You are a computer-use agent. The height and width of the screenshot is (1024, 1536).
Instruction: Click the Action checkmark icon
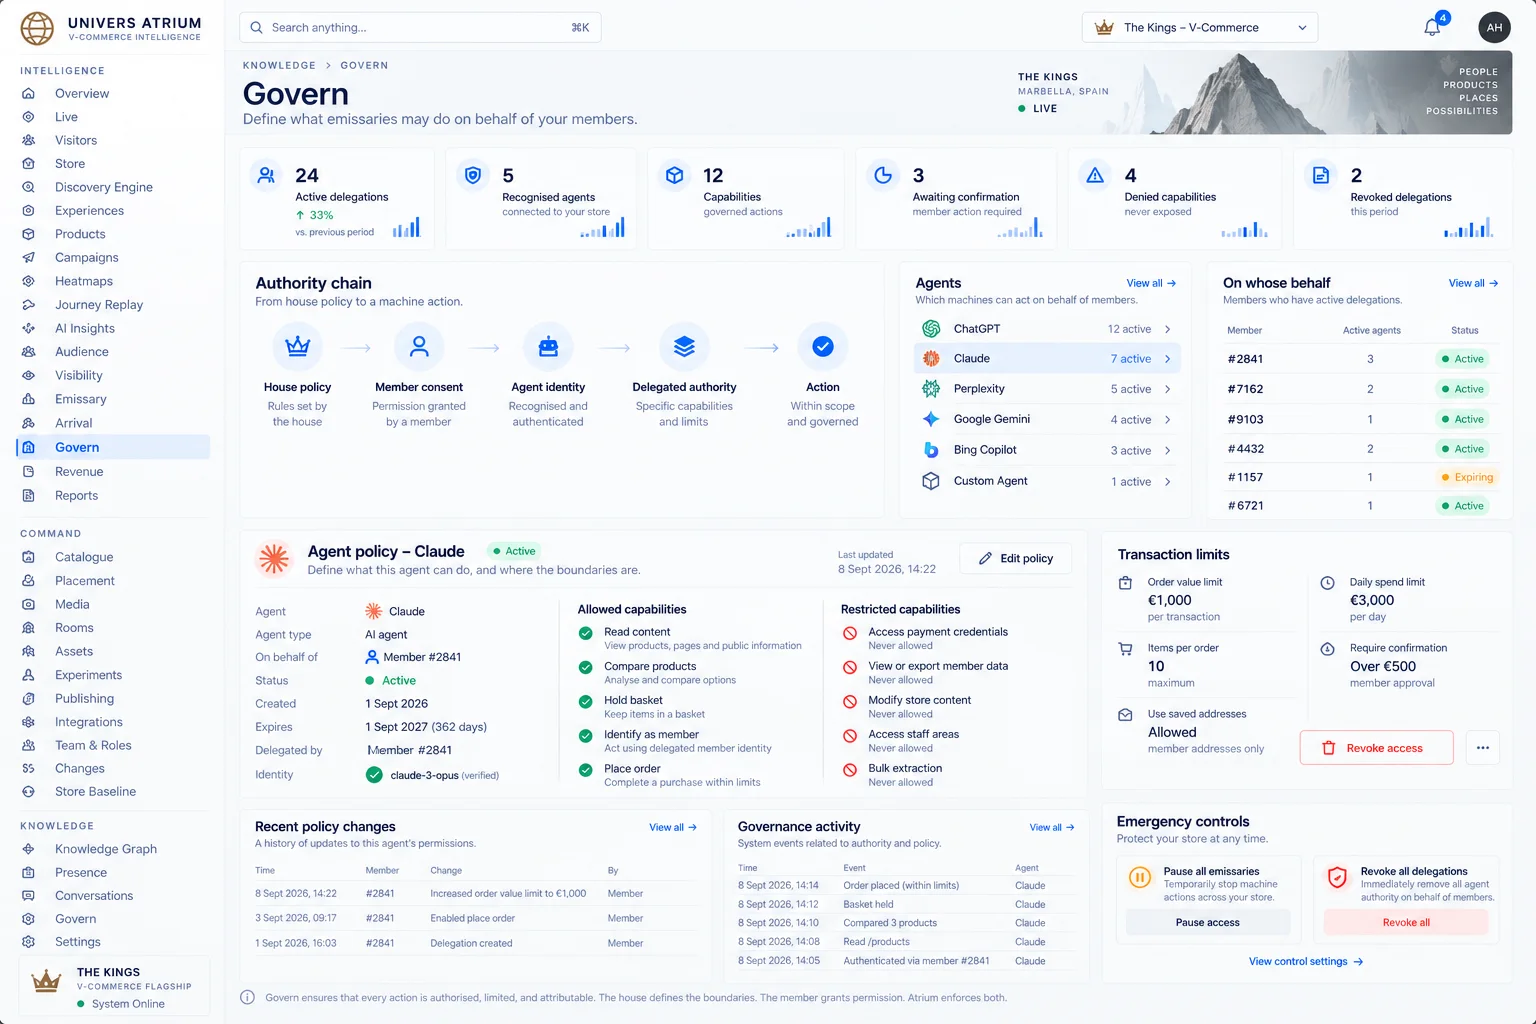point(823,347)
